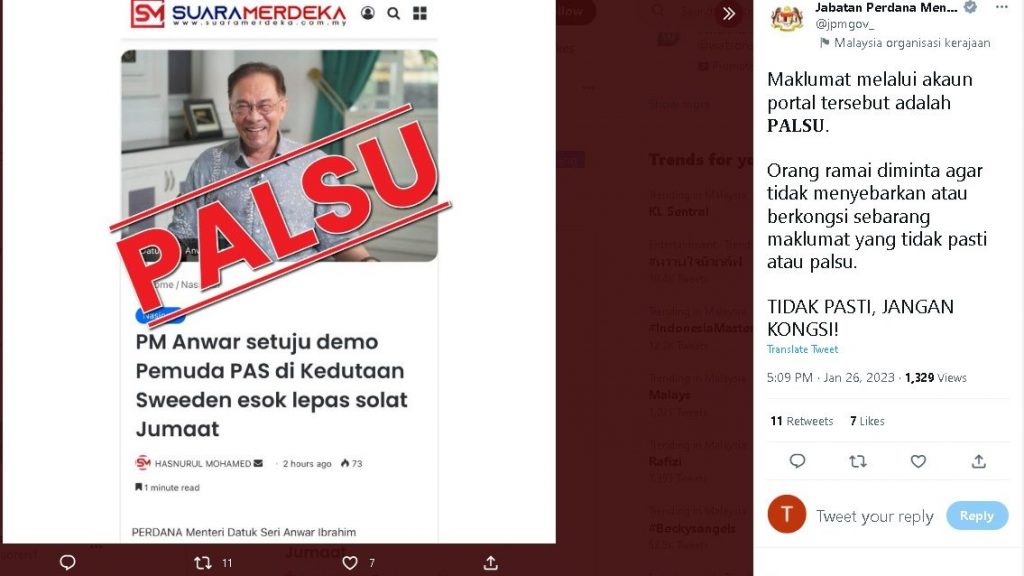Image resolution: width=1024 pixels, height=576 pixels.
Task: Like the tweet using heart below the image
Action: point(350,562)
